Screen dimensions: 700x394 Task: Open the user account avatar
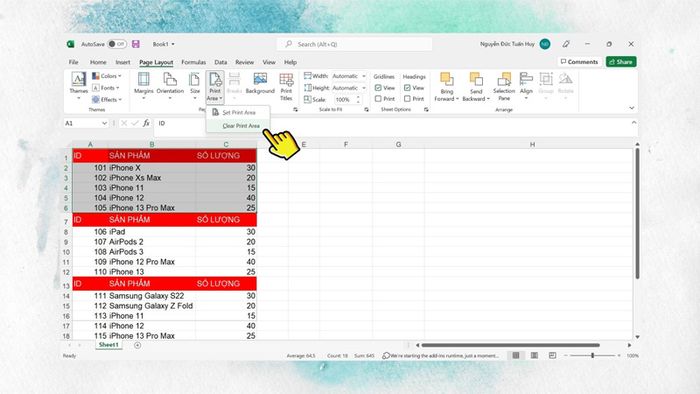[x=545, y=44]
